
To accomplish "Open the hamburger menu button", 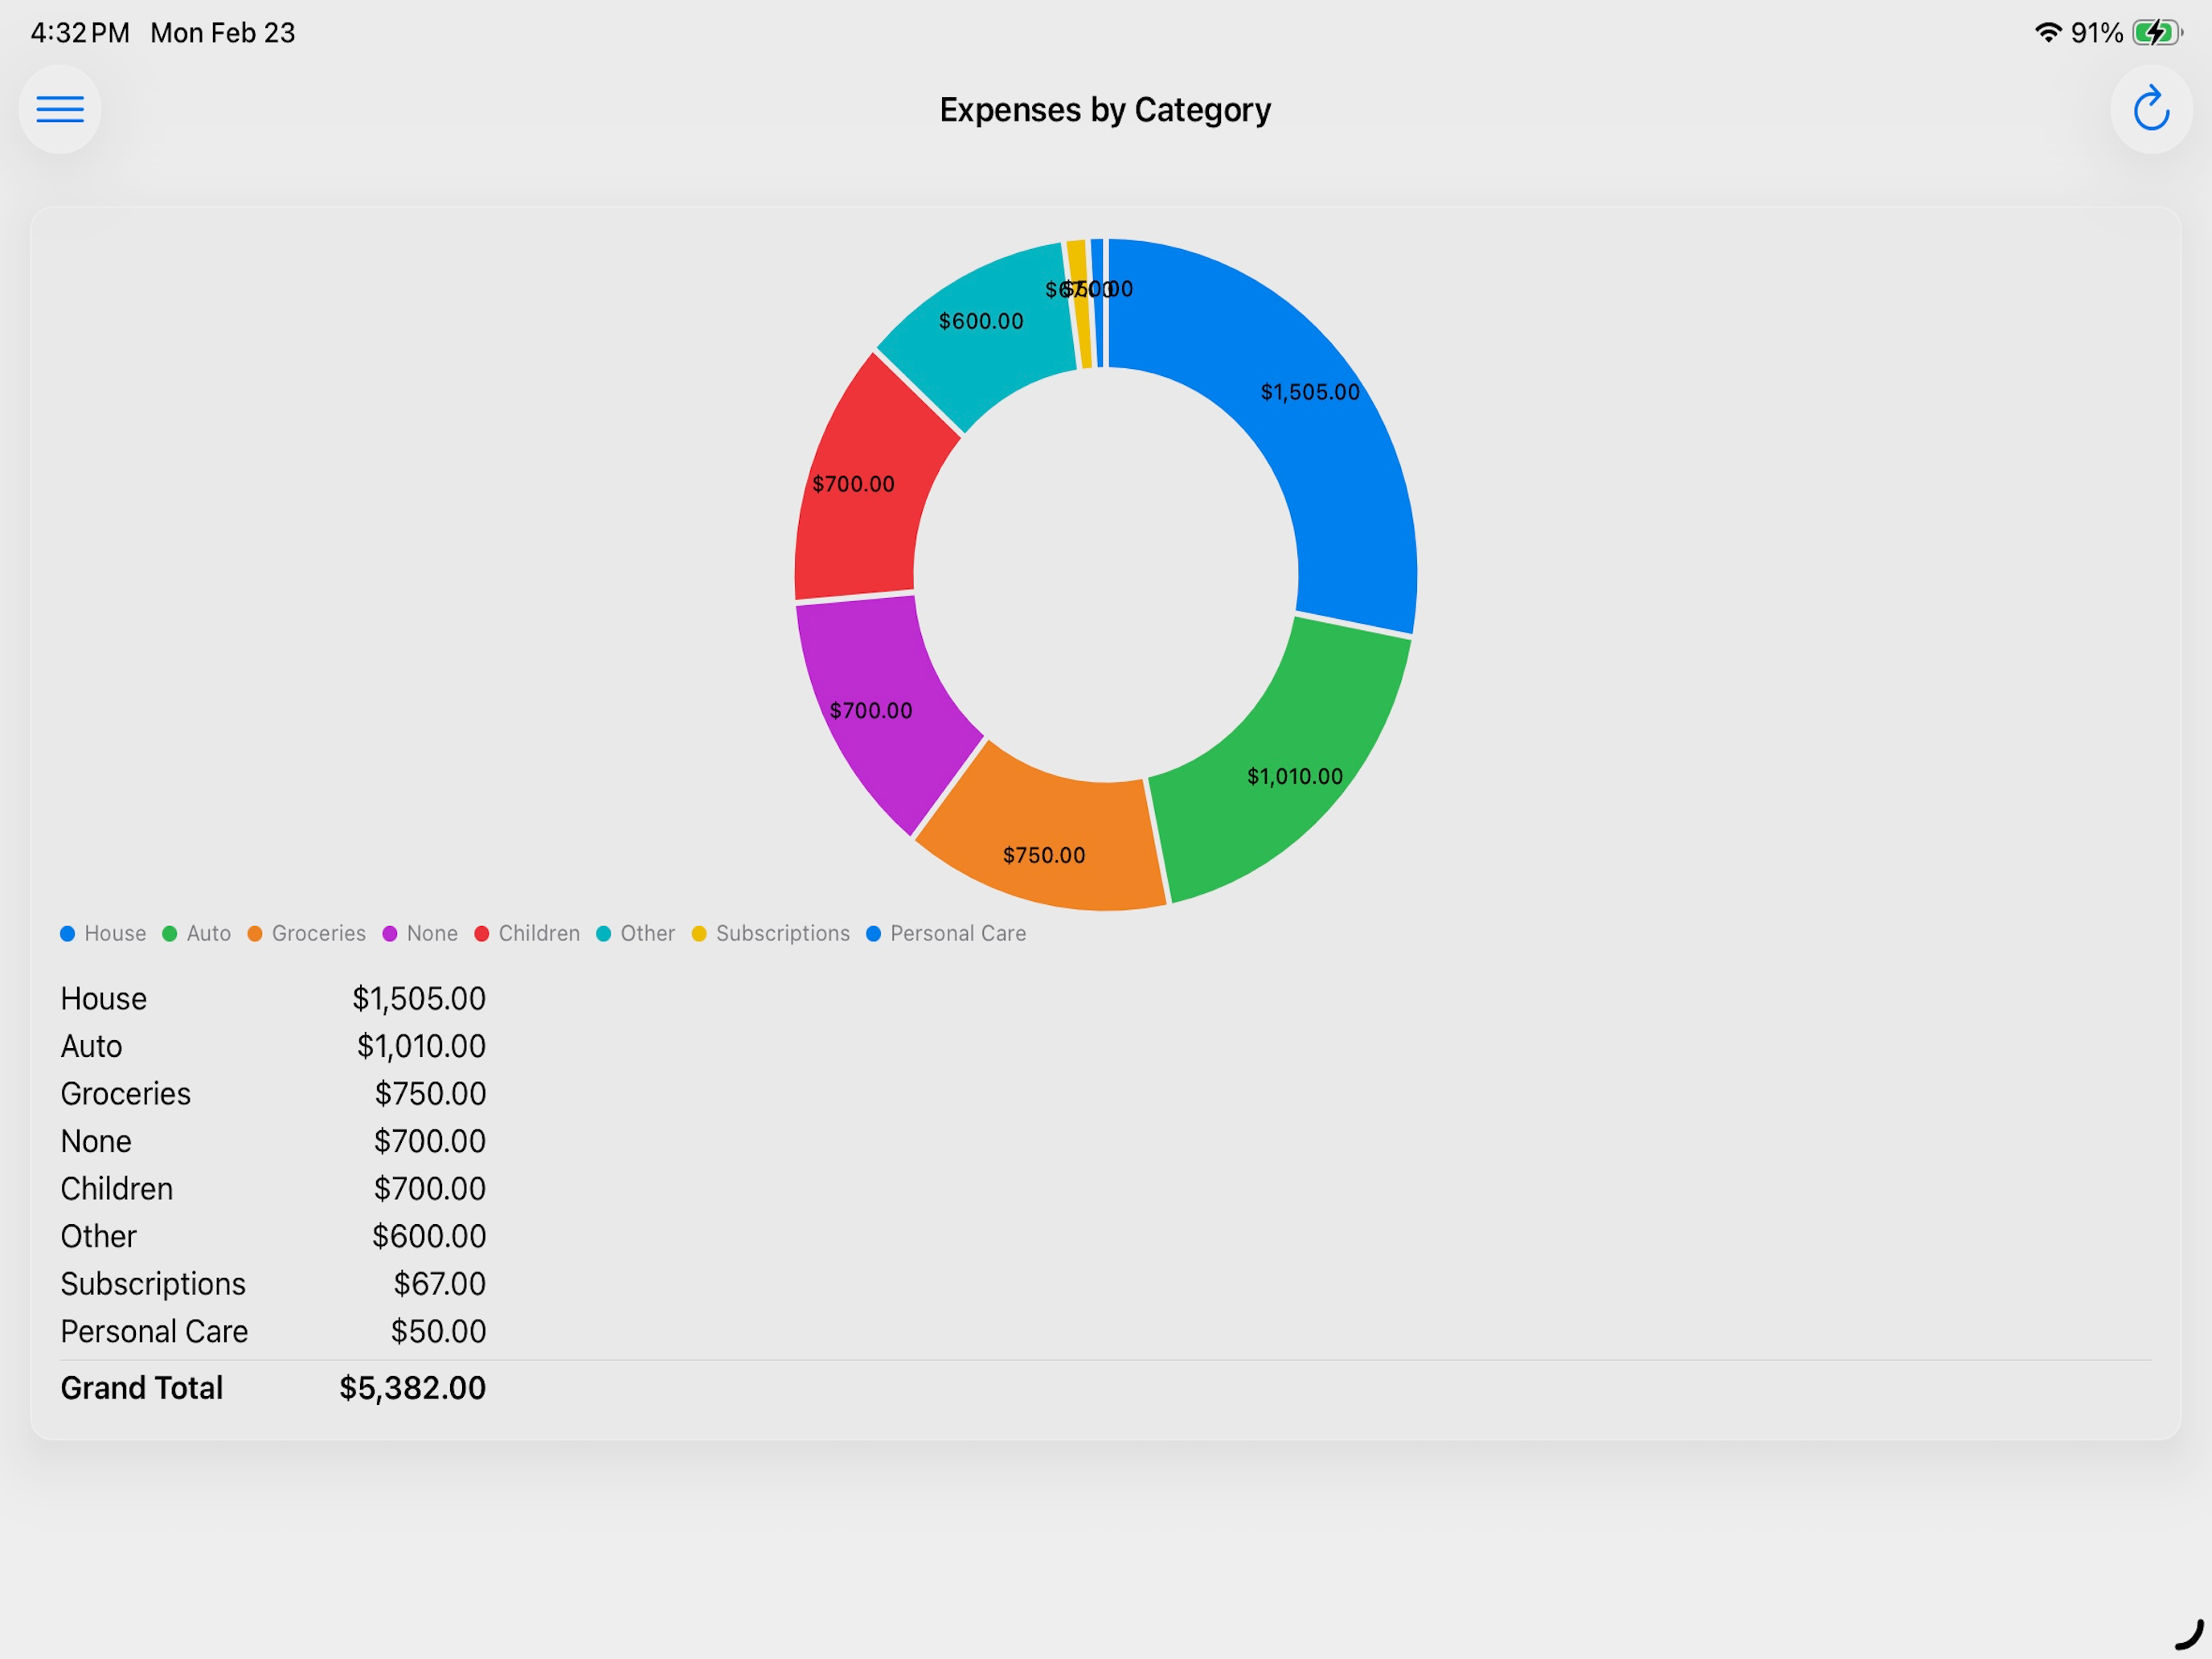I will 60,109.
